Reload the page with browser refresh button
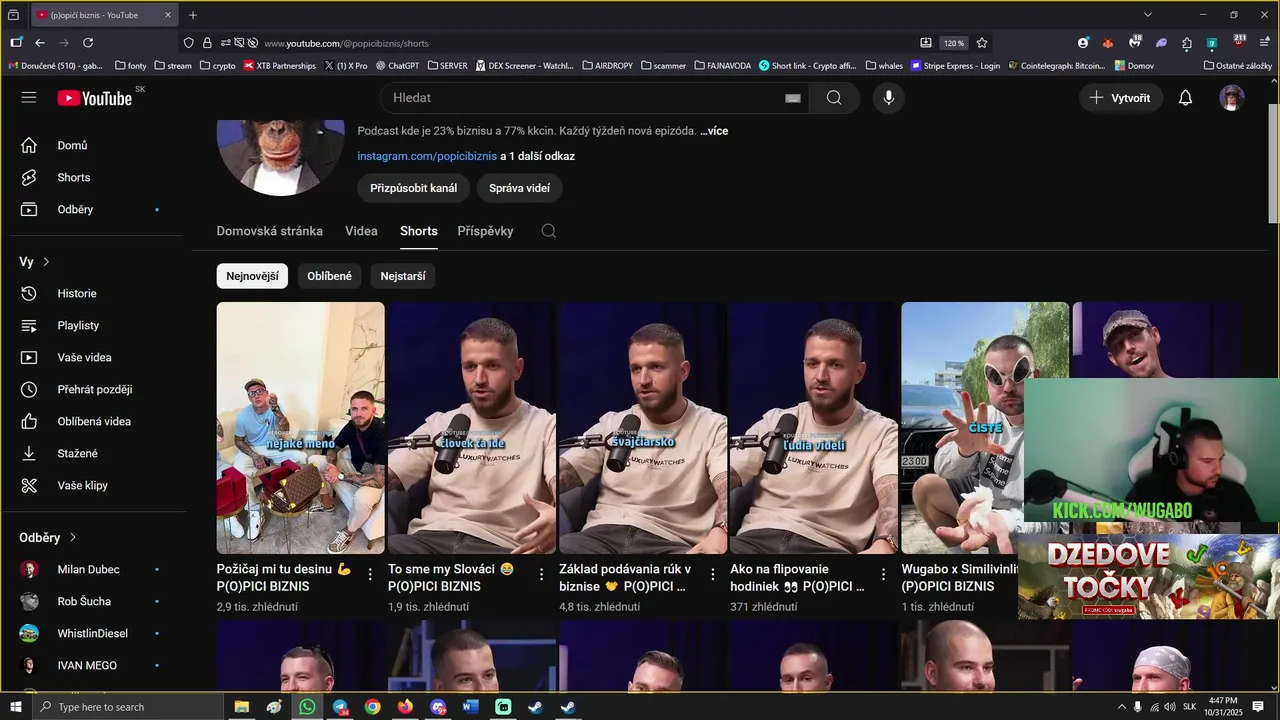1280x720 pixels. click(88, 43)
